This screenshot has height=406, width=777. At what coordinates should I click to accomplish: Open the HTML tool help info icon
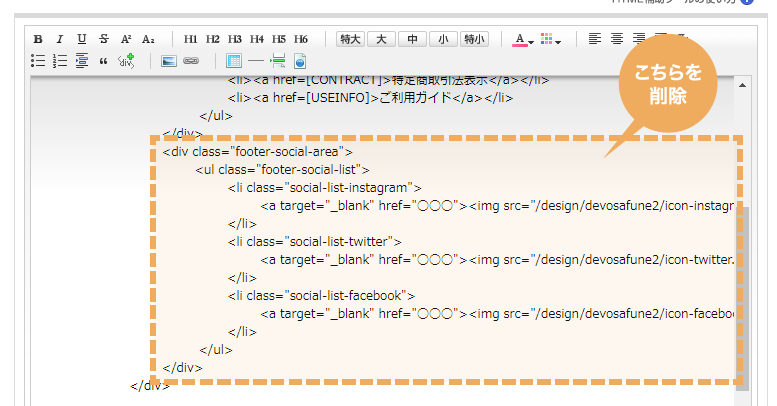pos(747,1)
